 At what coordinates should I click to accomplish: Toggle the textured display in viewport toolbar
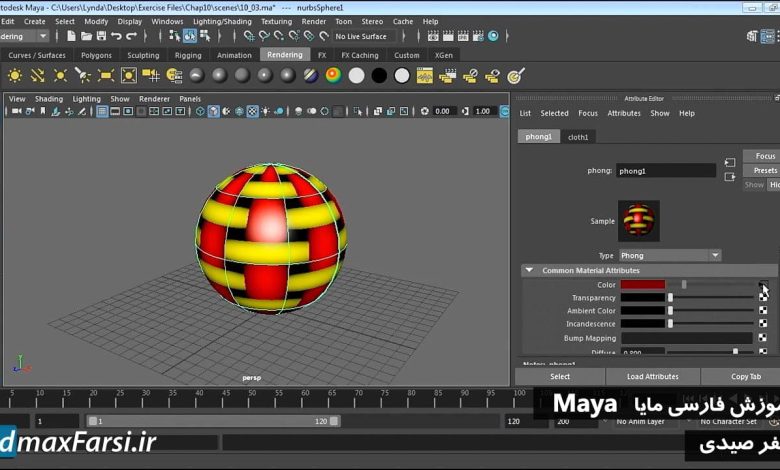tap(252, 112)
